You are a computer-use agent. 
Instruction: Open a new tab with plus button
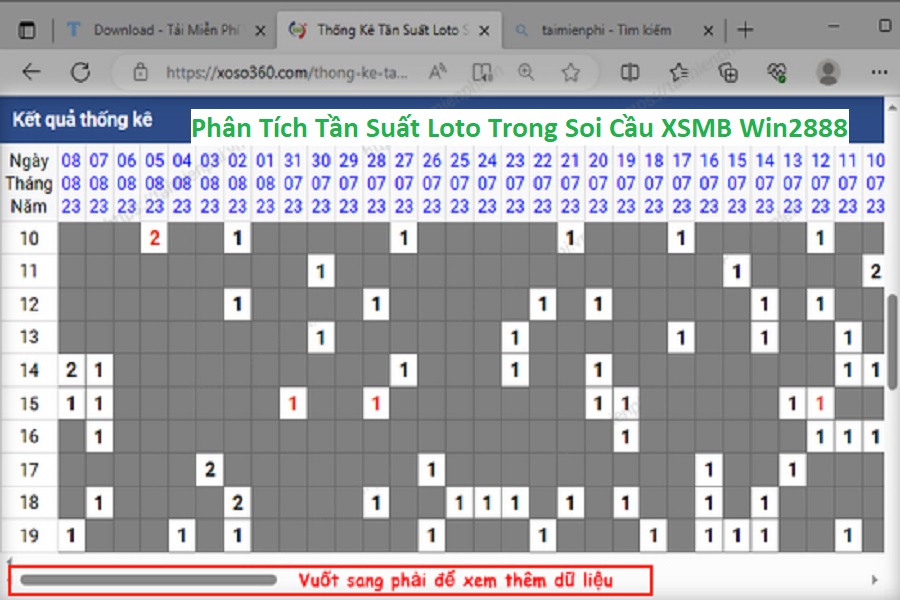coord(744,30)
